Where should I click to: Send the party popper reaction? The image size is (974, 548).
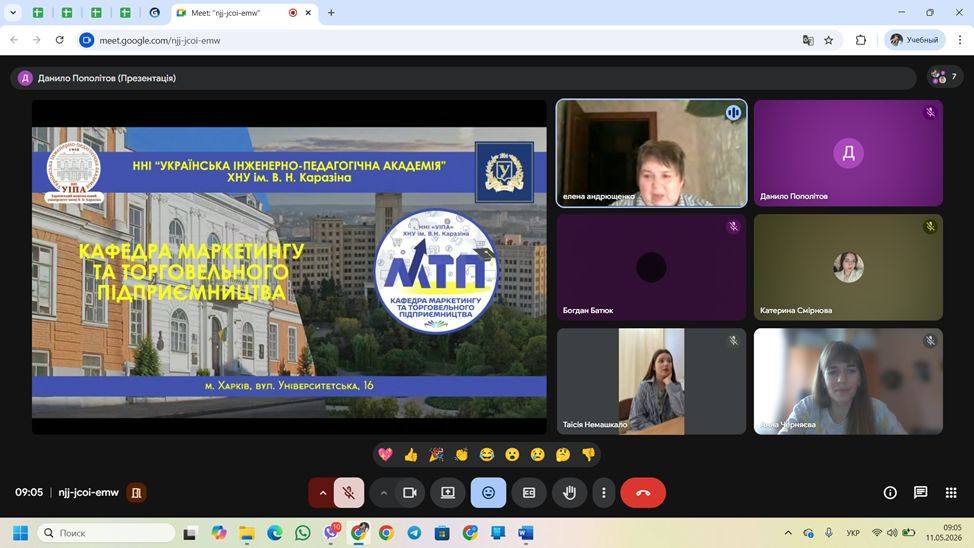coord(436,455)
